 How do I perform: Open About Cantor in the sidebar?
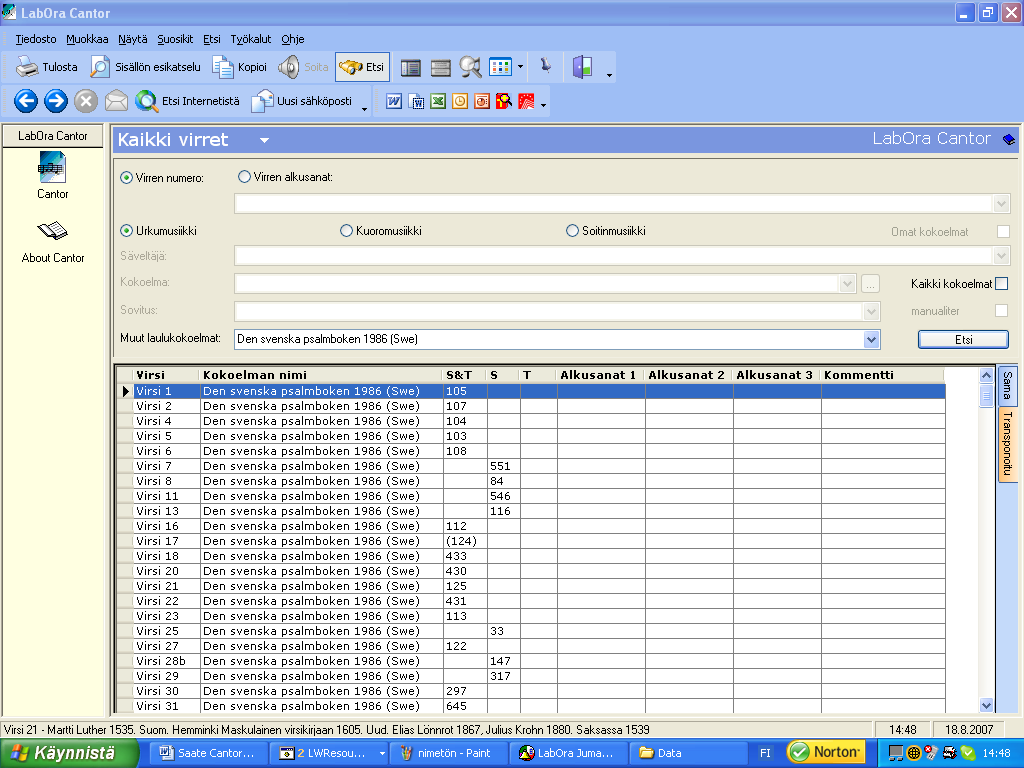click(x=53, y=242)
